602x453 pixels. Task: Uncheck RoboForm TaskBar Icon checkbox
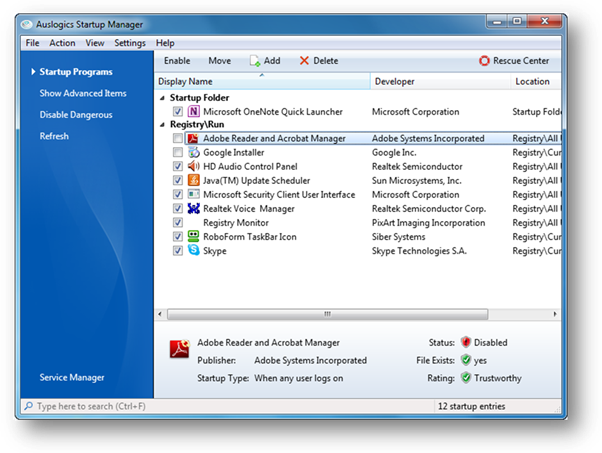177,236
